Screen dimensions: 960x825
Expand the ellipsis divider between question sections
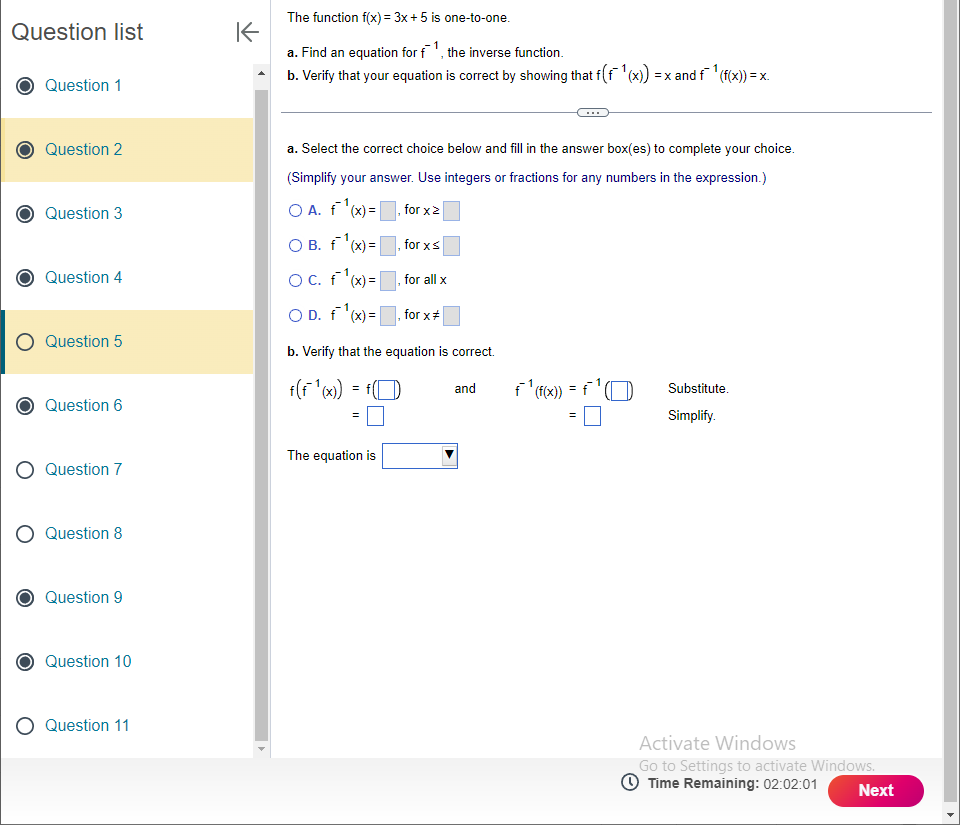(592, 112)
